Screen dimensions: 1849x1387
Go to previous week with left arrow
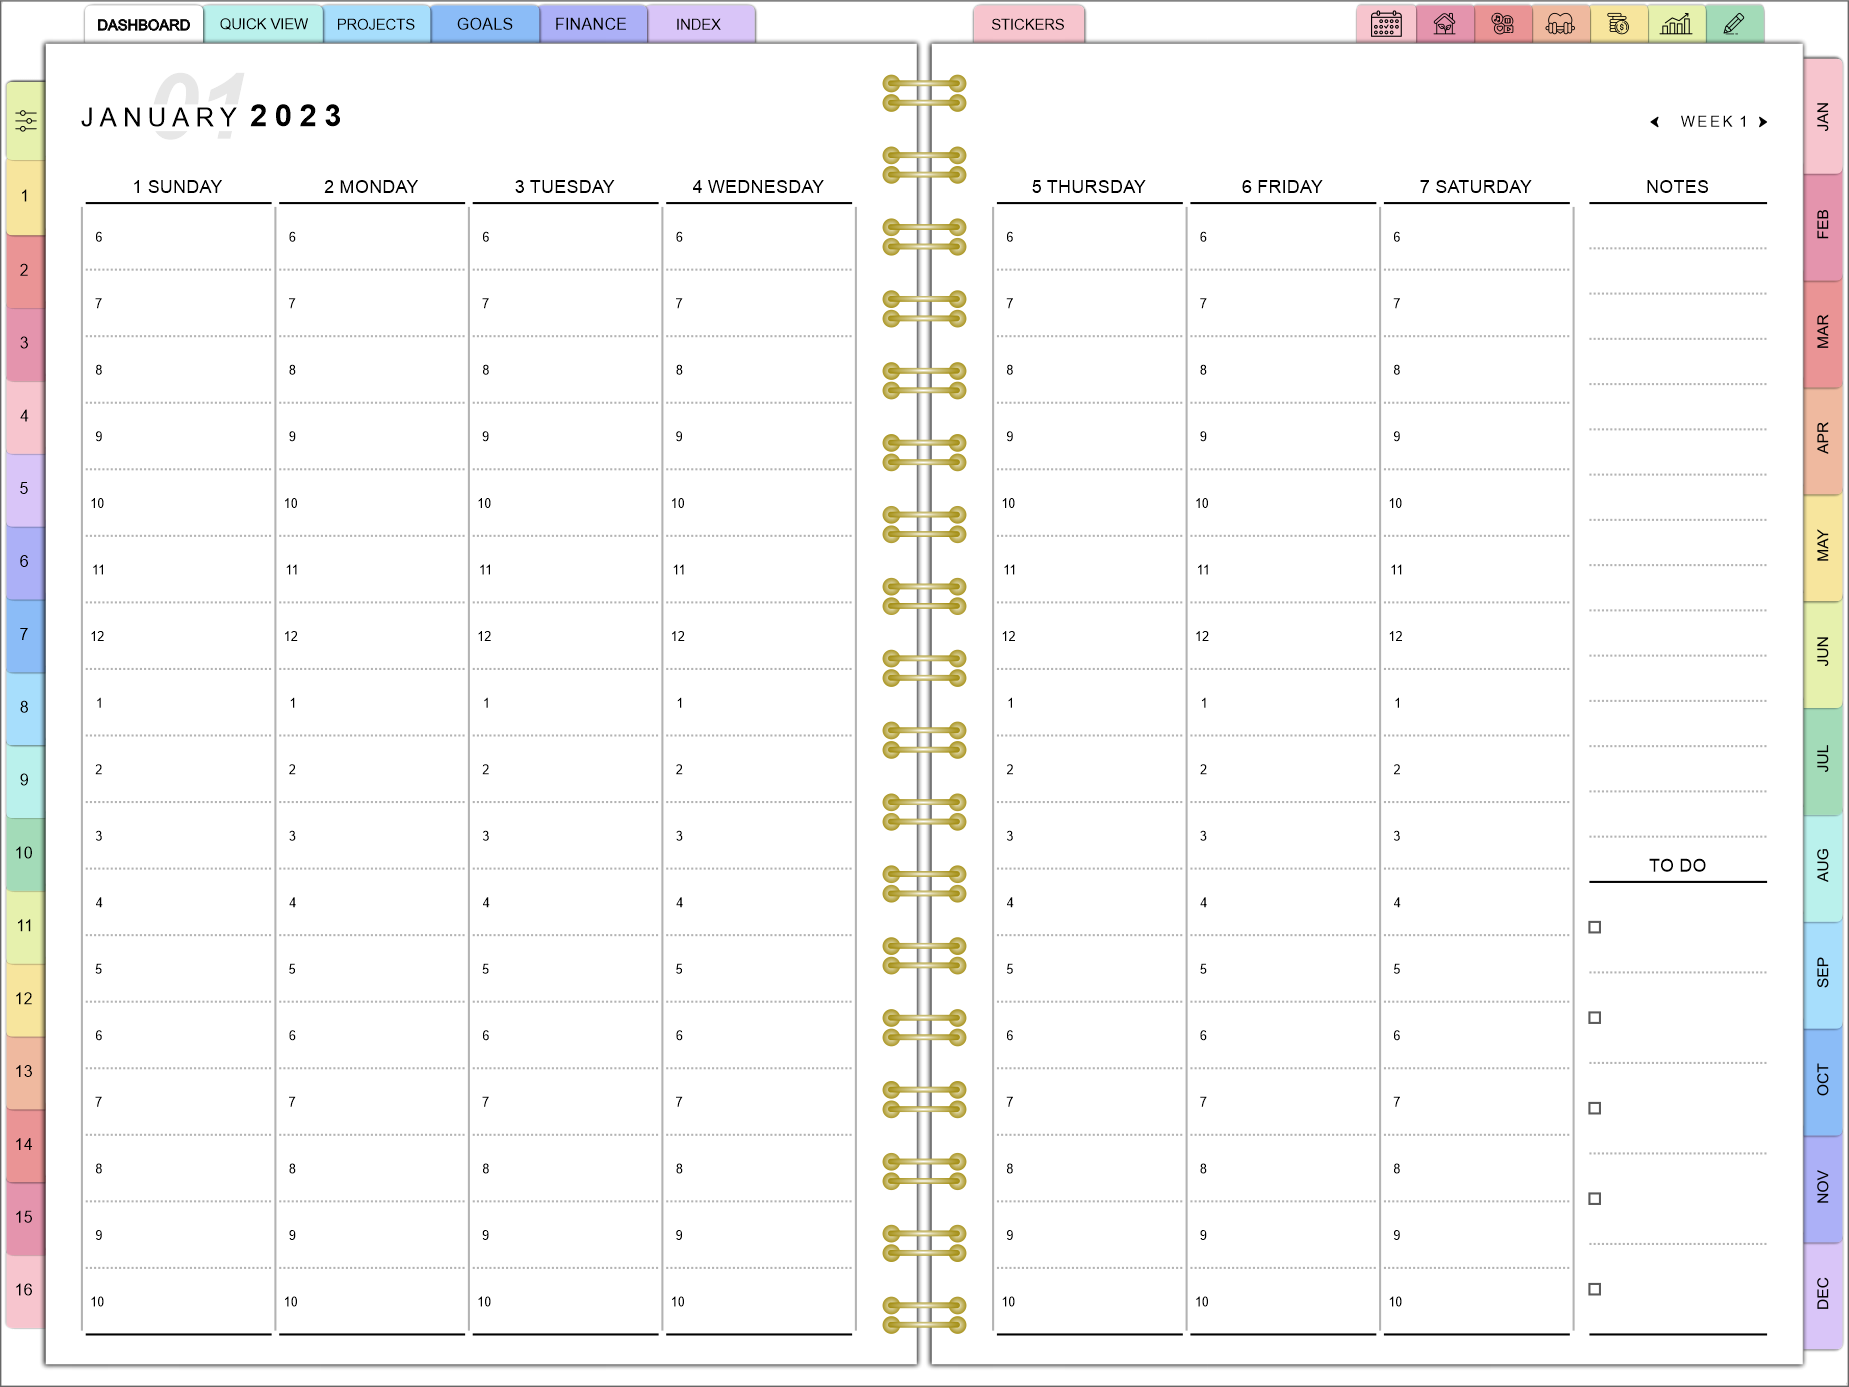coord(1655,122)
